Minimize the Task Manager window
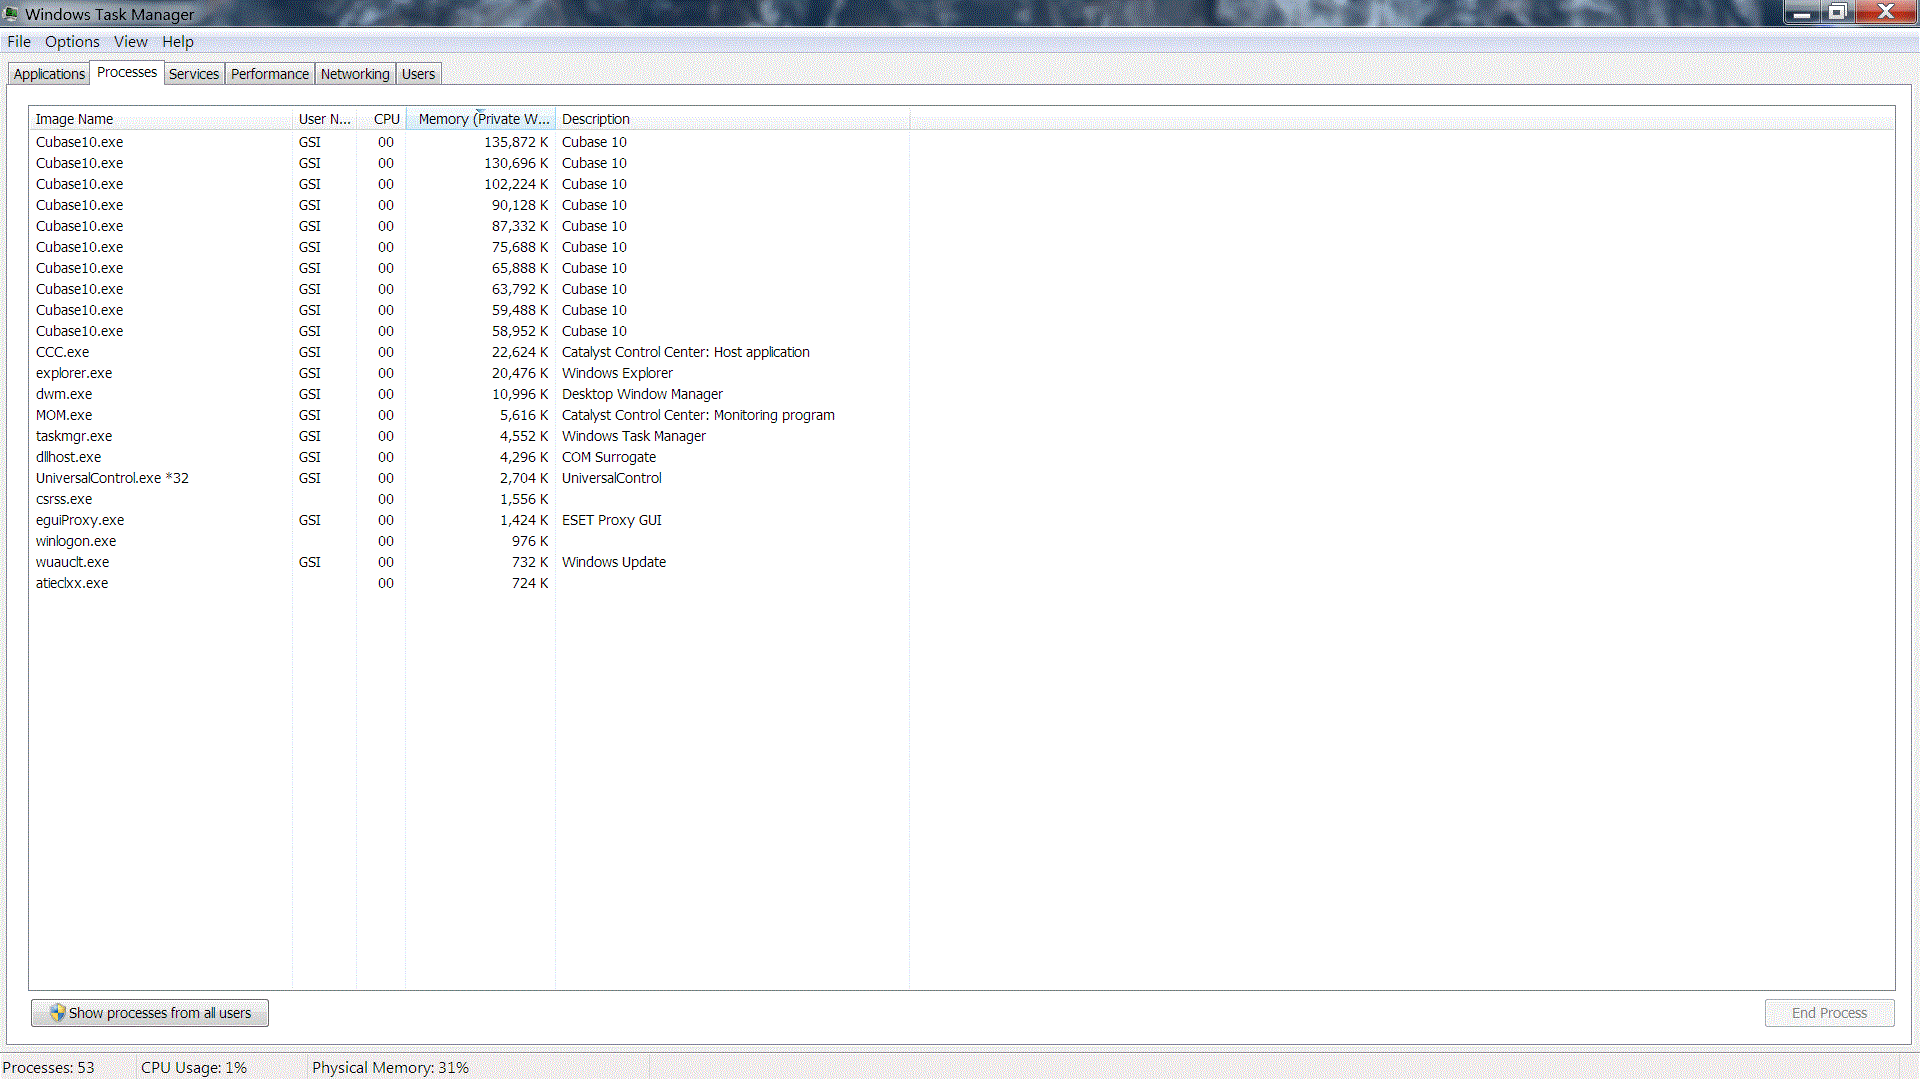The image size is (1920, 1080). click(1802, 11)
